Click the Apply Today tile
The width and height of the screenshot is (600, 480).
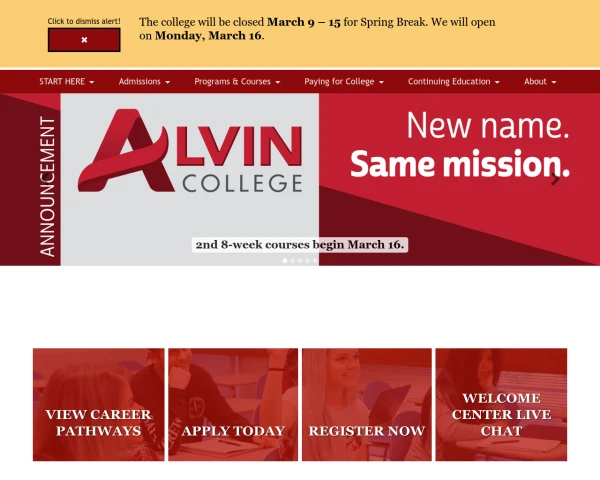(233, 405)
